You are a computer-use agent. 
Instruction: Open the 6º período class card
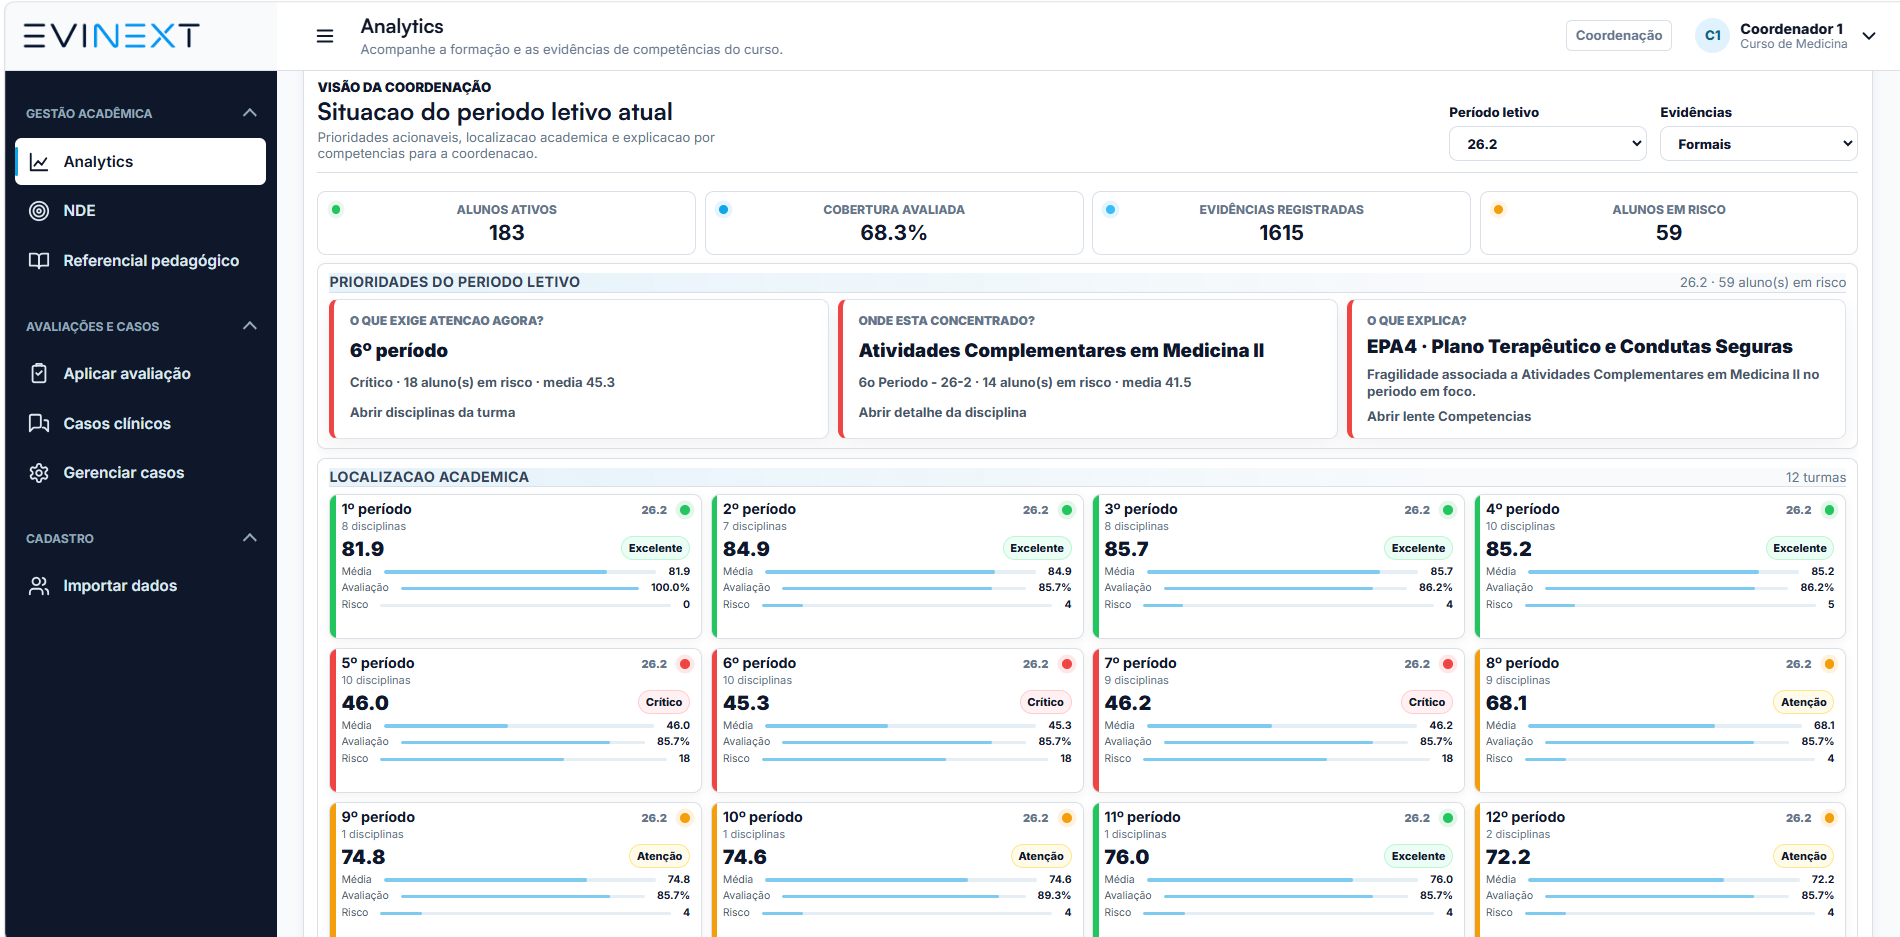point(897,720)
